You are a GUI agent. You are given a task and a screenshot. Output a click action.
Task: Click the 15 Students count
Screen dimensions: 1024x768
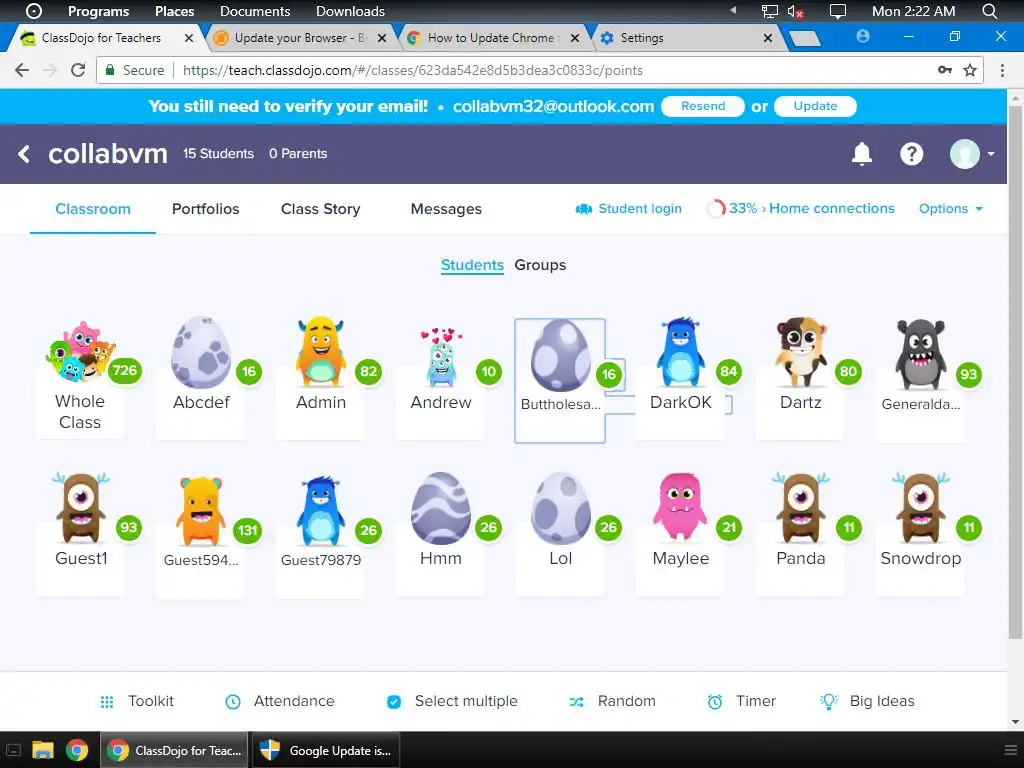coord(218,154)
